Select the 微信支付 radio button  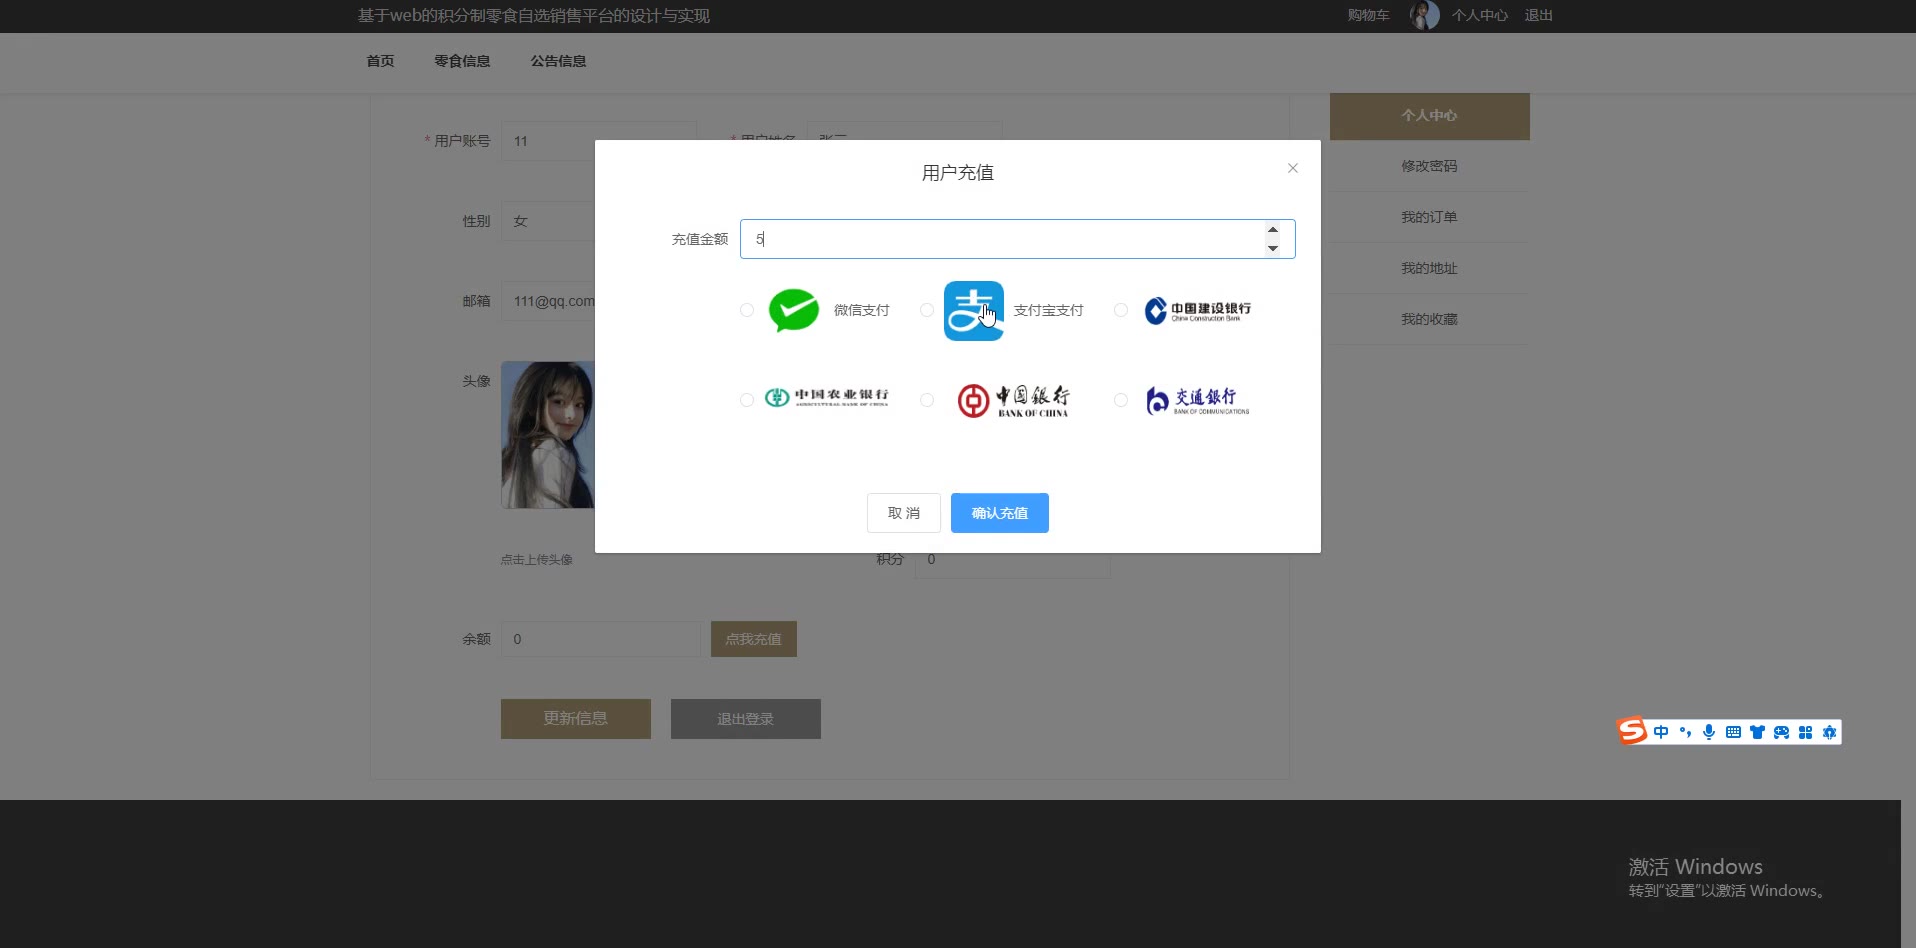747,310
